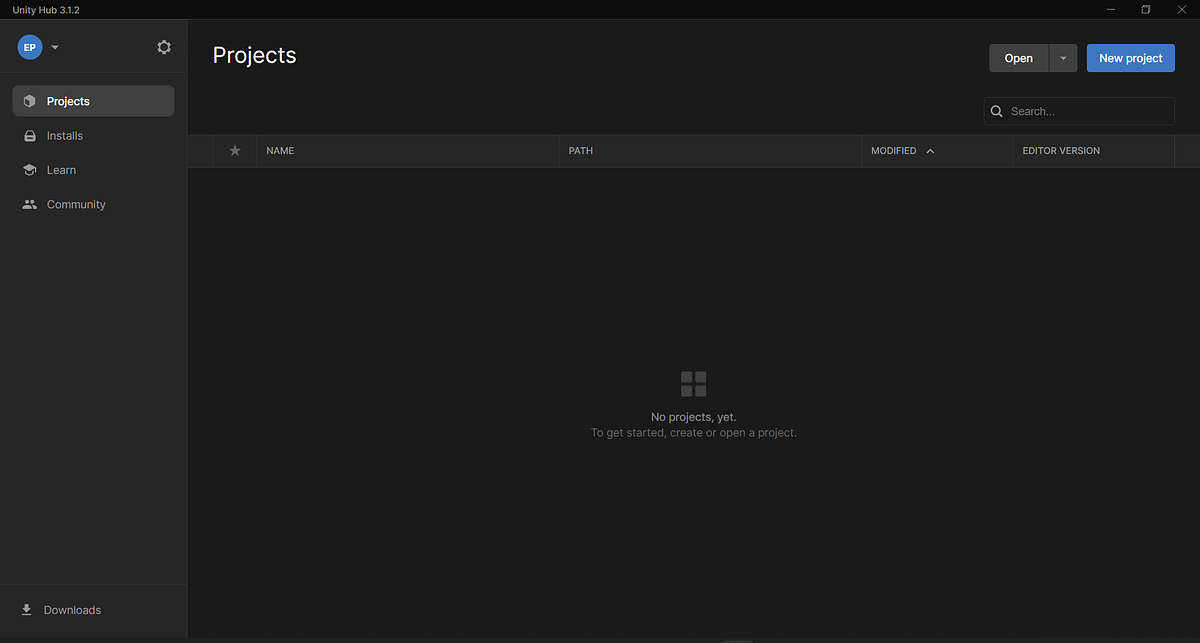Click the EP account avatar
The height and width of the screenshot is (643, 1200).
pos(29,46)
